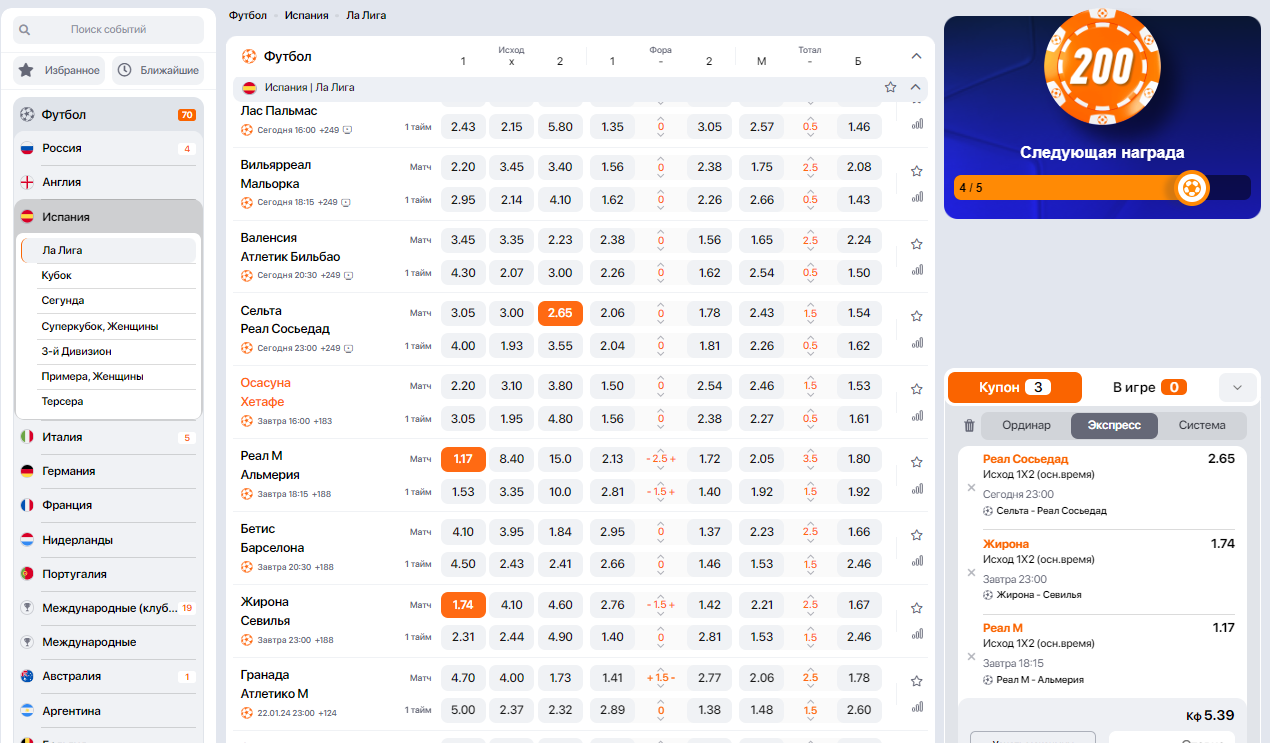1270x743 pixels.
Task: Star the Гранада – Атлетико М match
Action: pos(916,681)
